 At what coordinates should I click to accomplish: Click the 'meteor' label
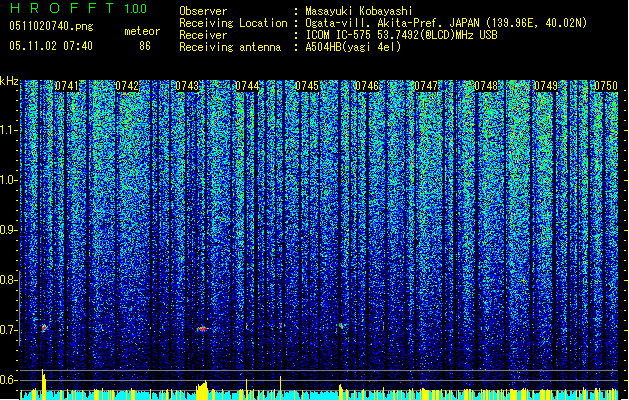(x=142, y=31)
